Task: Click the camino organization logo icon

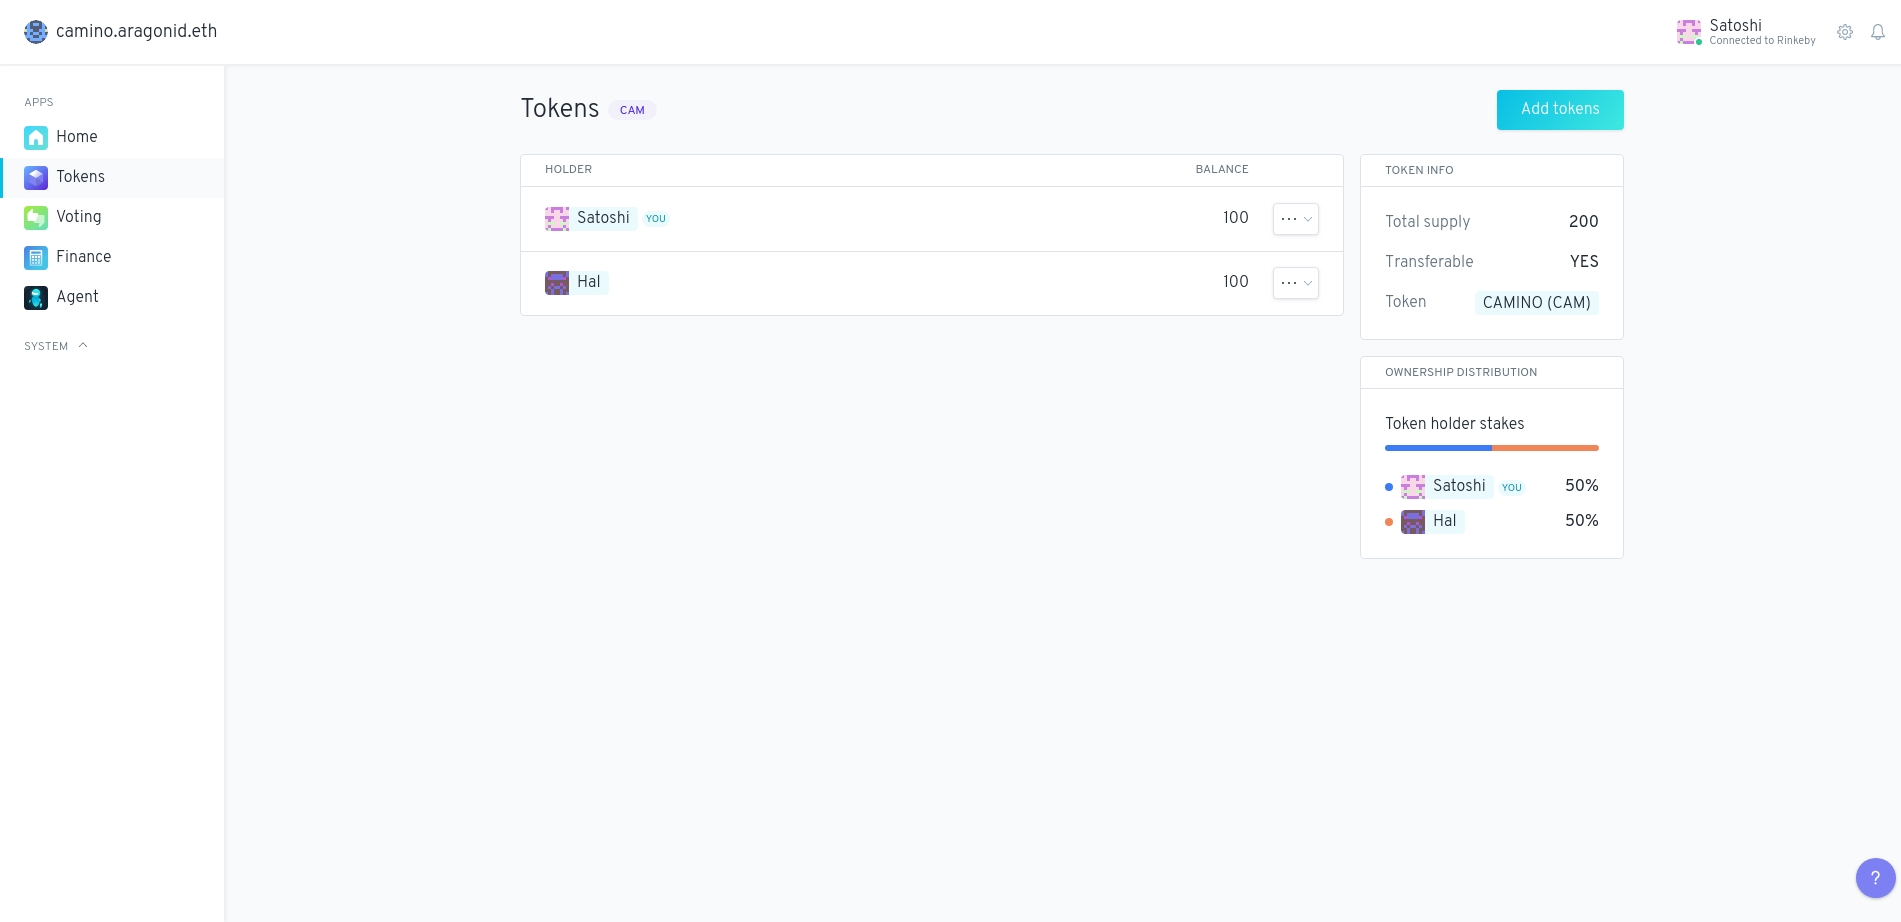Action: [36, 32]
